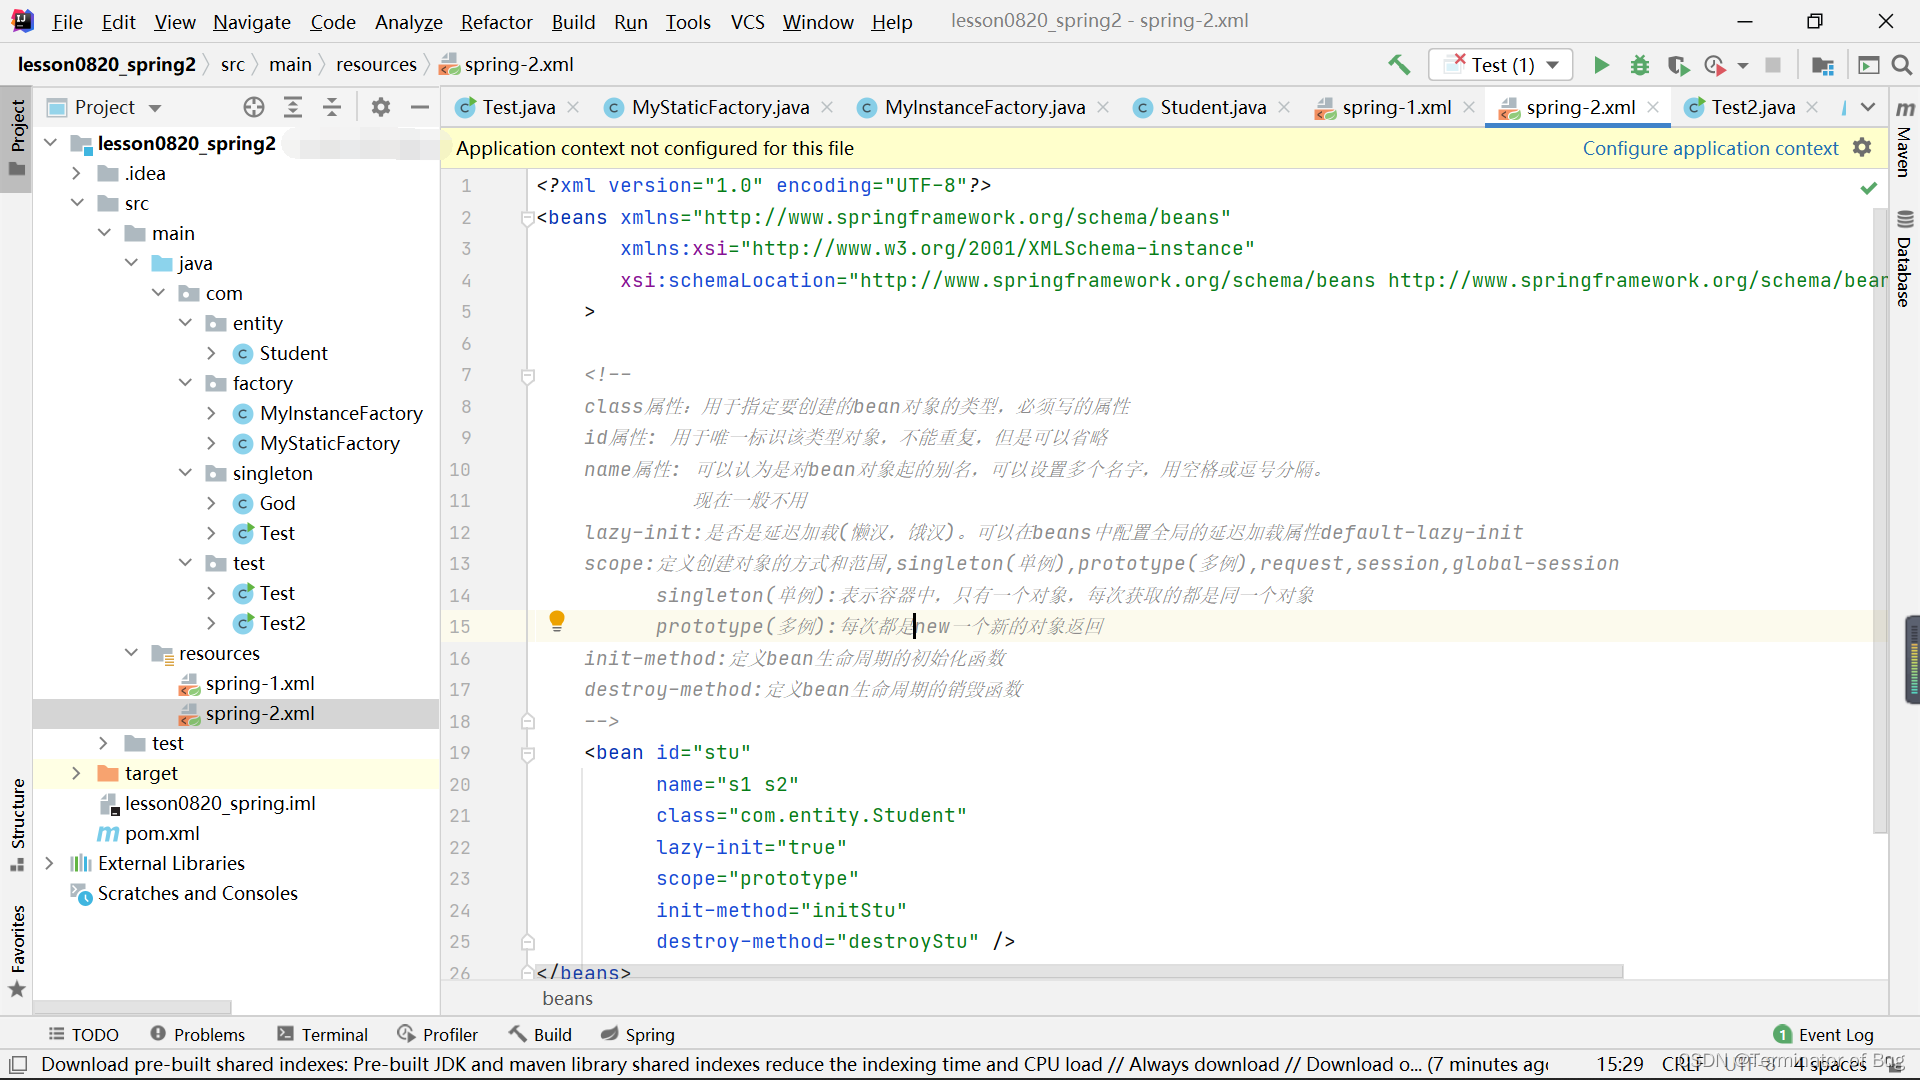Open the Terminal tool window
The height and width of the screenshot is (1080, 1920).
323,1034
